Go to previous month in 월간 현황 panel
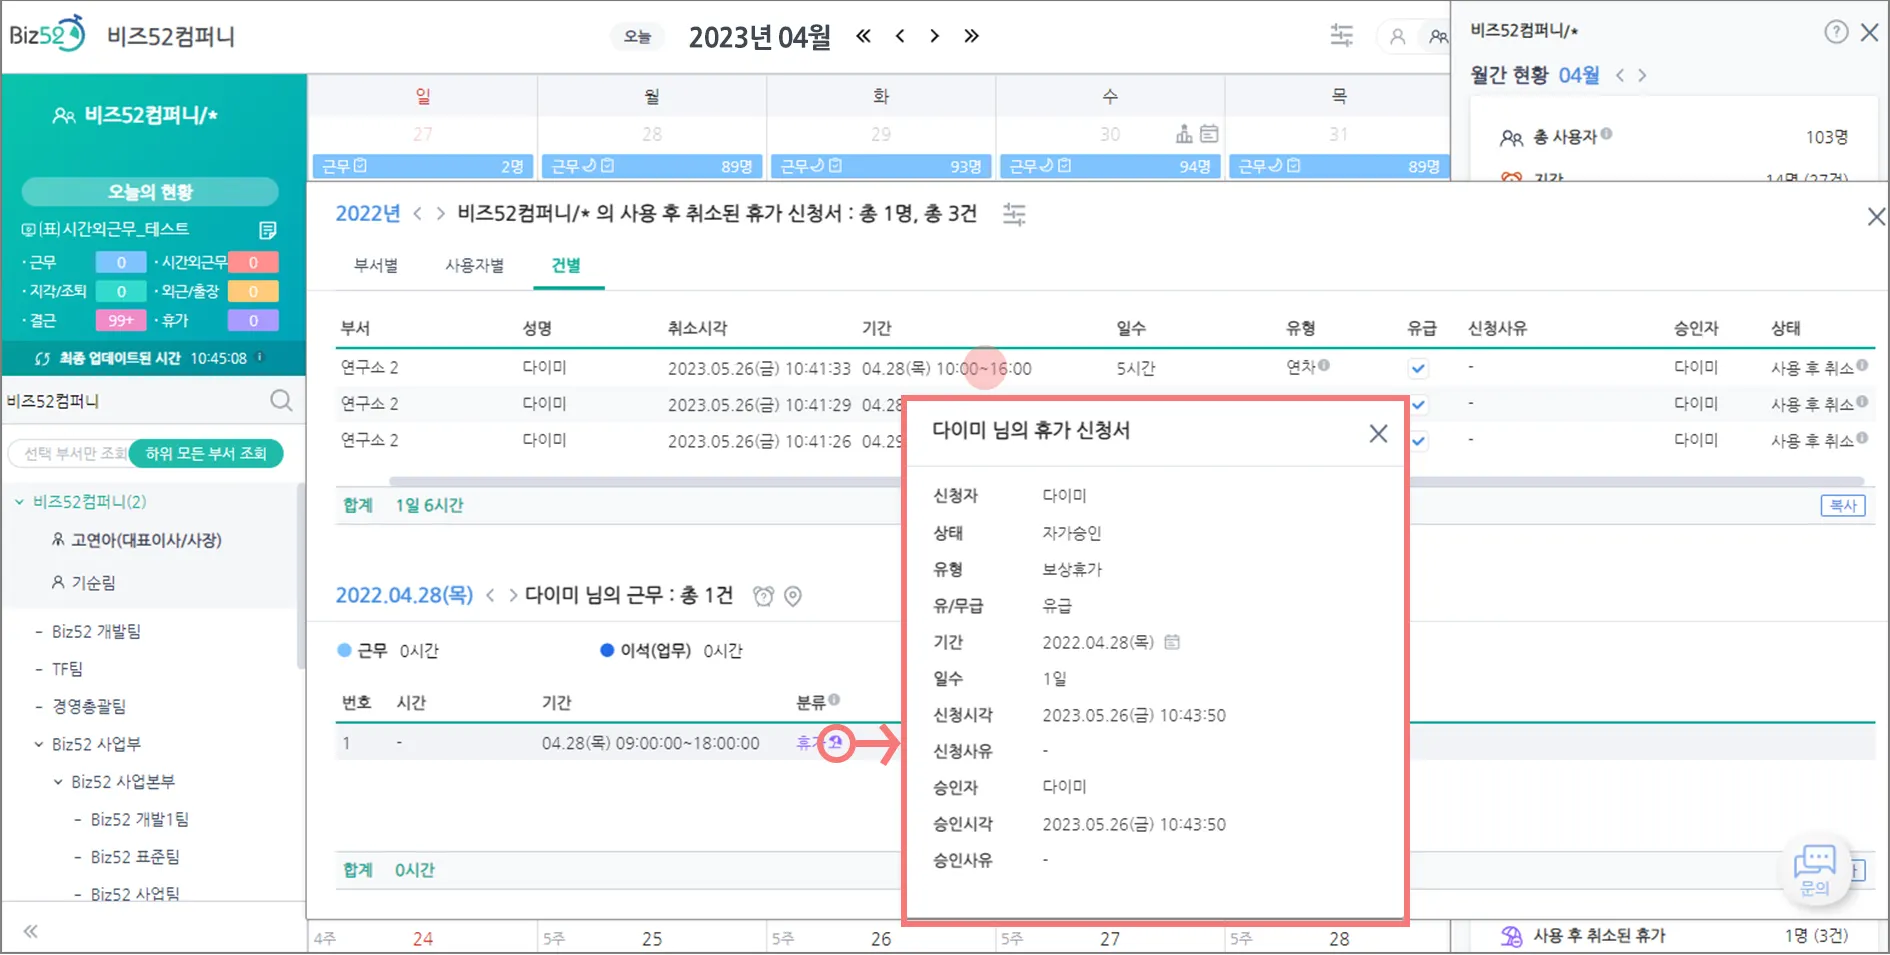The image size is (1890, 955). point(1620,75)
